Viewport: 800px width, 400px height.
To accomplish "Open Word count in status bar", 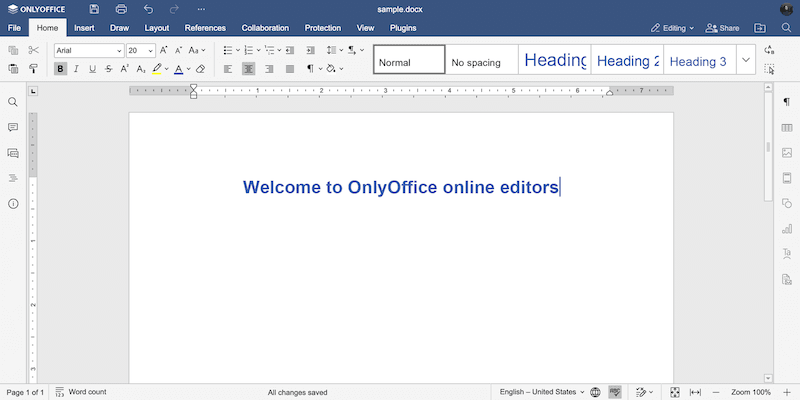I will click(81, 392).
